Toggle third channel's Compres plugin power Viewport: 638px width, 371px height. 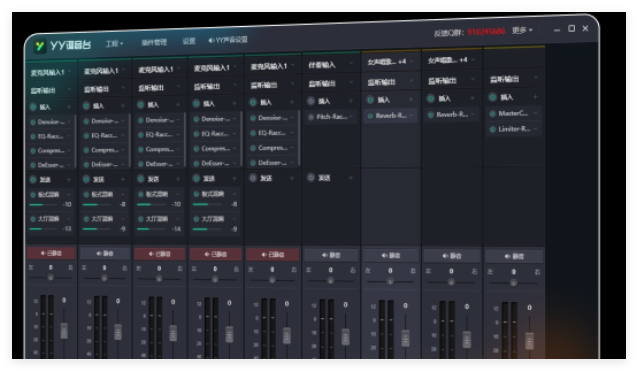[141, 149]
